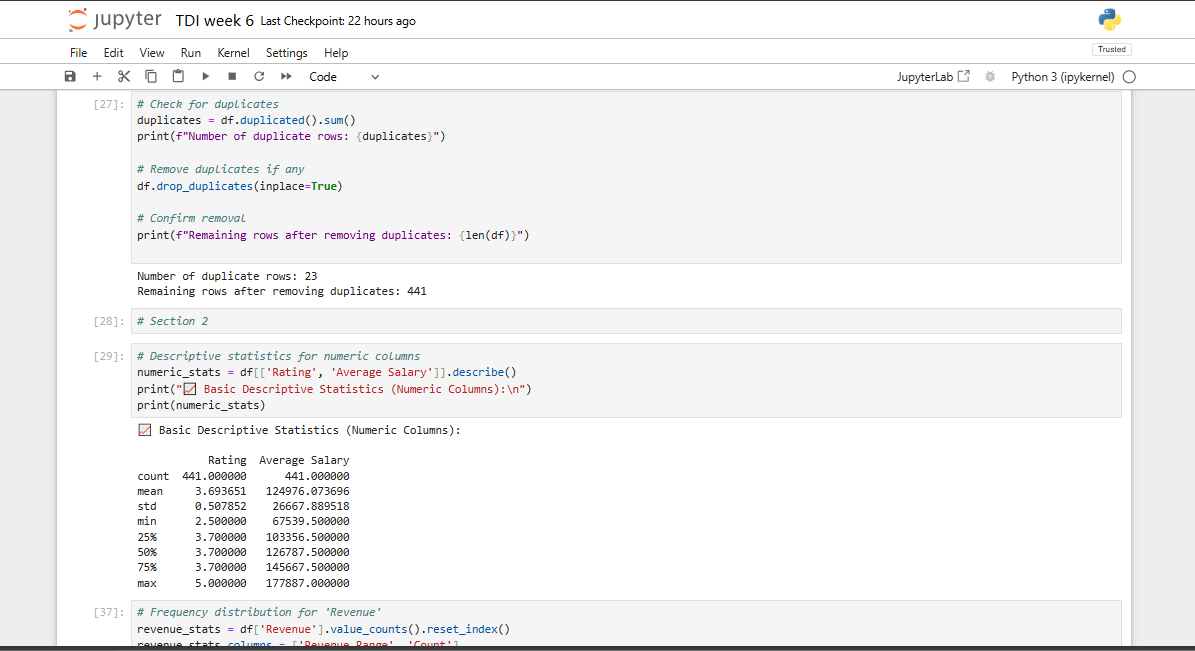Click the Basic Descriptive Statistics output heading
This screenshot has height=651, width=1195.
pos(300,430)
